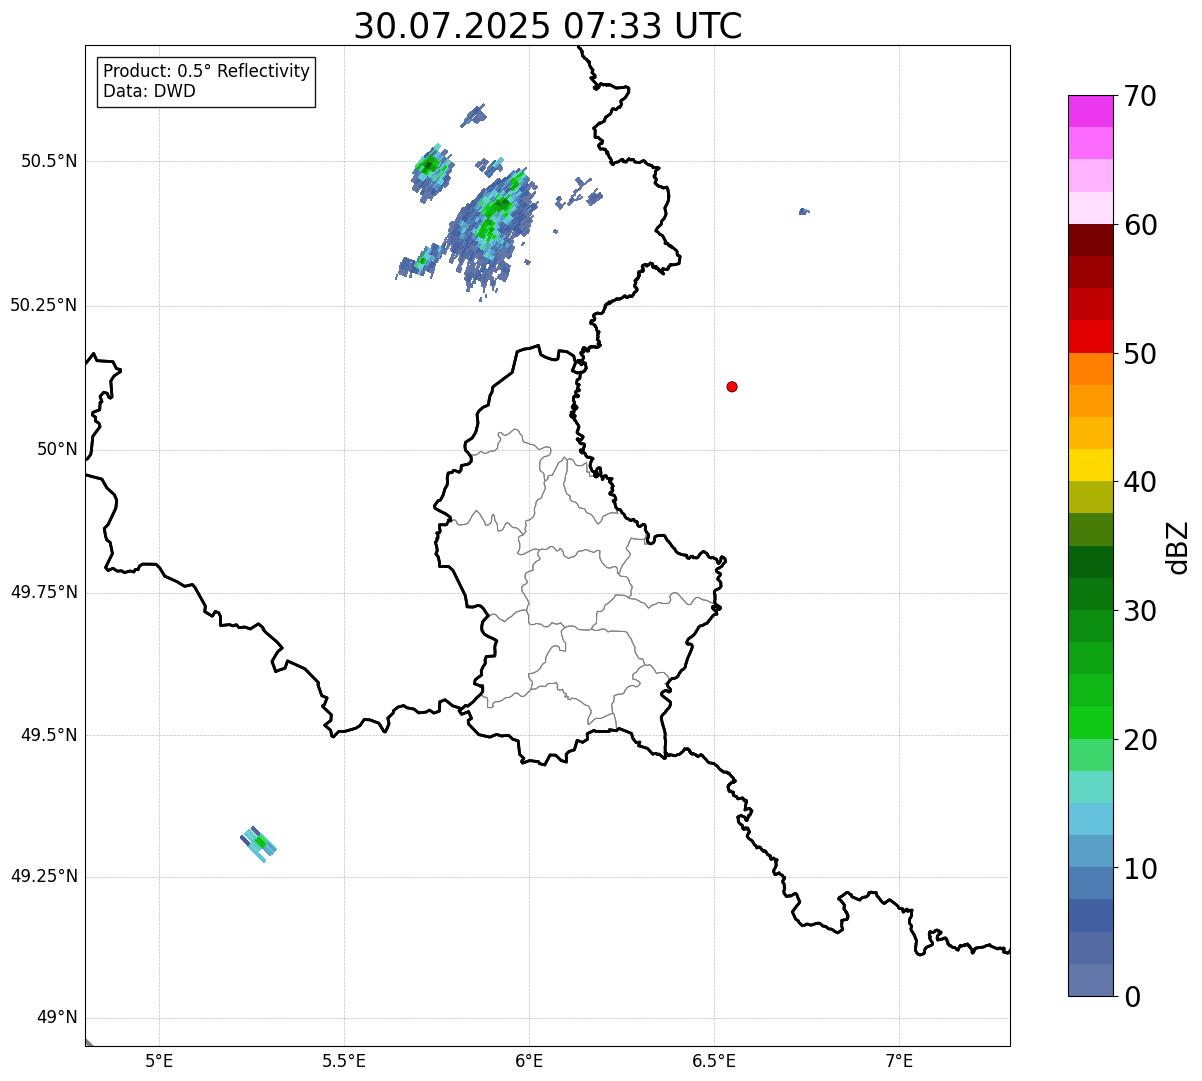
Task: Click the topmost small echo near 50.6°N
Action: (x=473, y=115)
